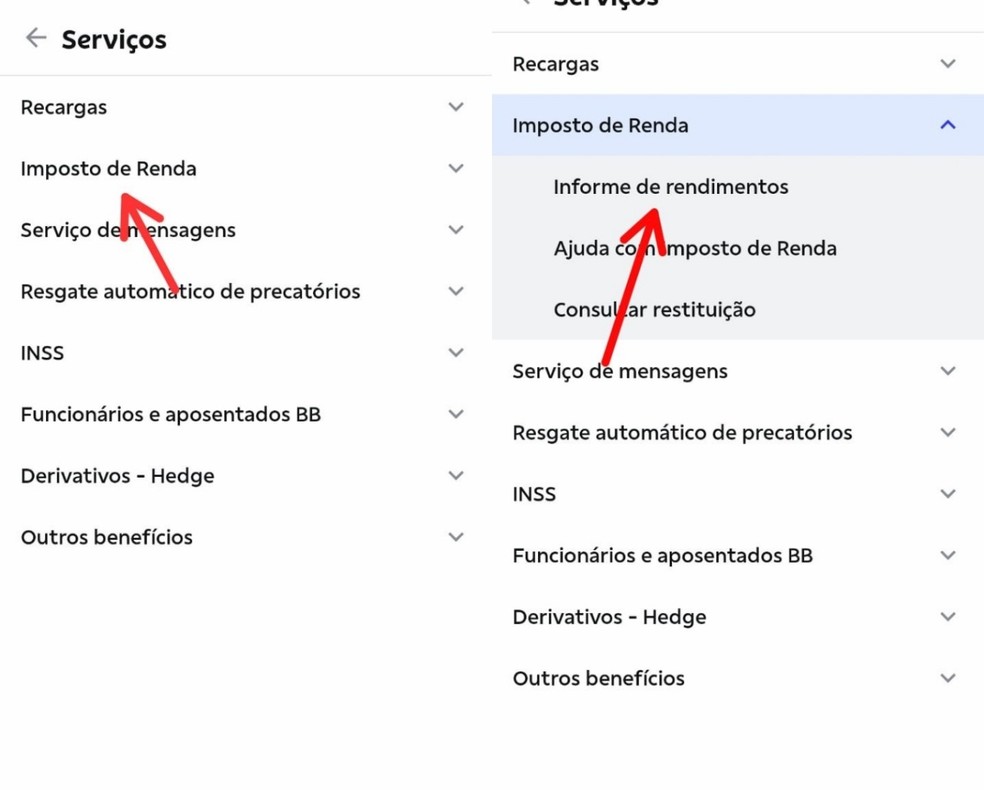This screenshot has height=790, width=984.
Task: Expand Derivativos - Hedge section
Action: 456,475
